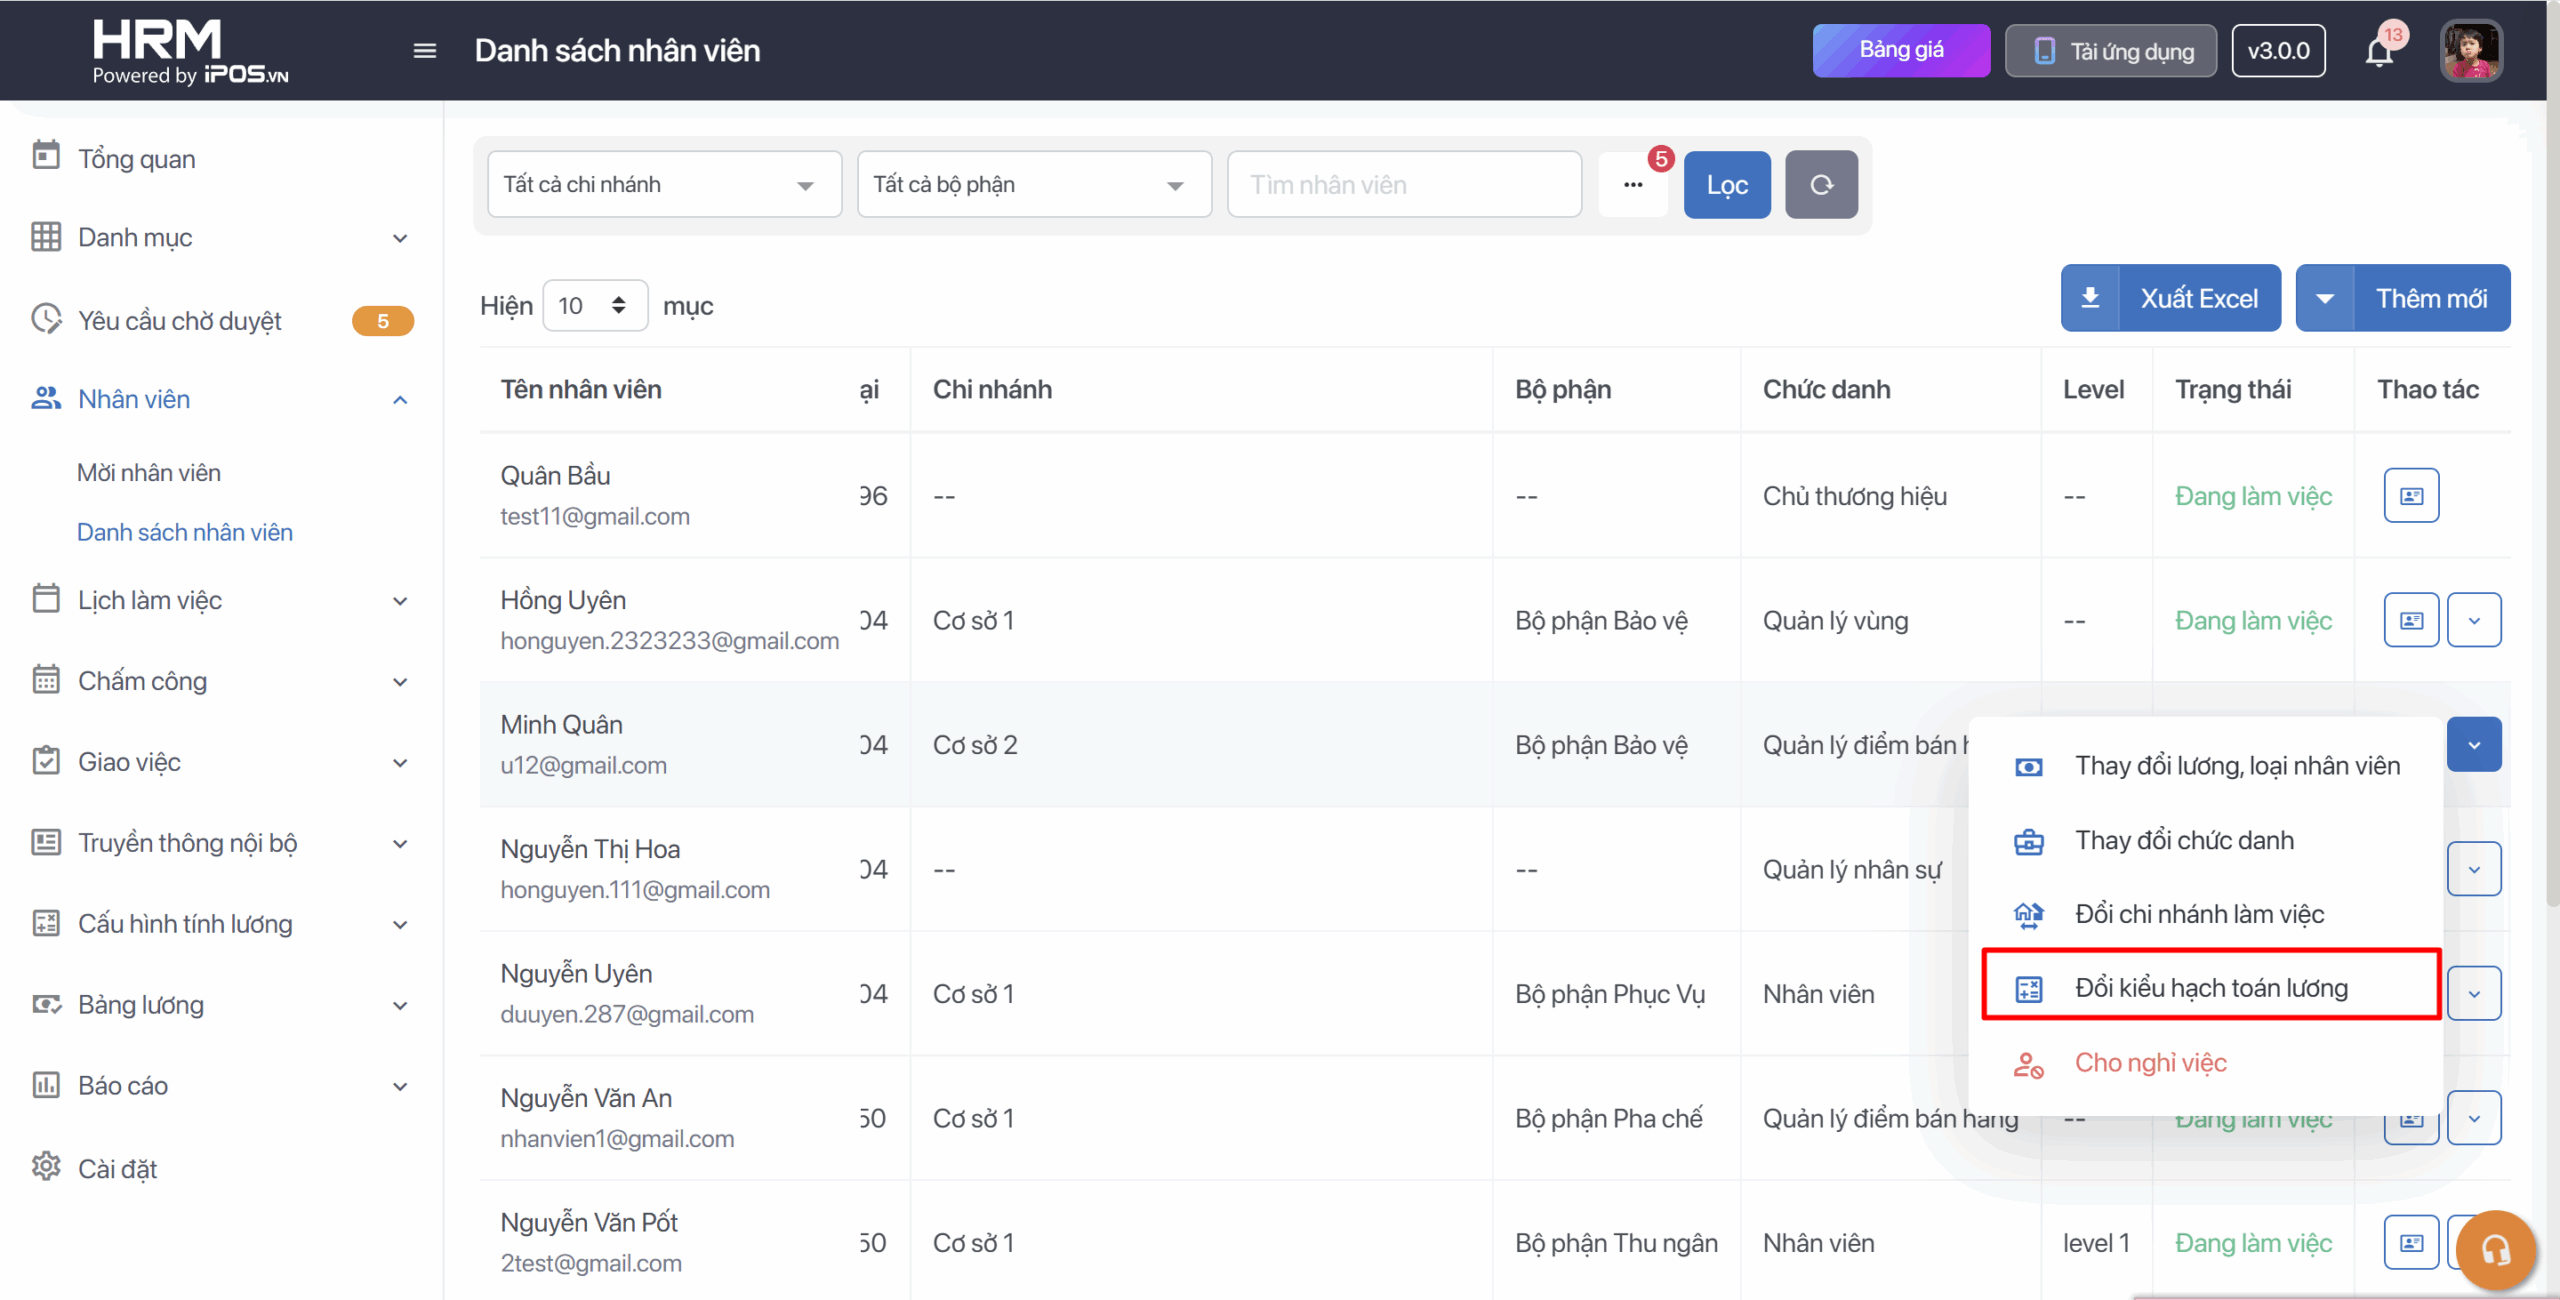Choose Cho nghỉ việc from menu
Screen dimensions: 2560x1300
pyautogui.click(x=2150, y=1062)
